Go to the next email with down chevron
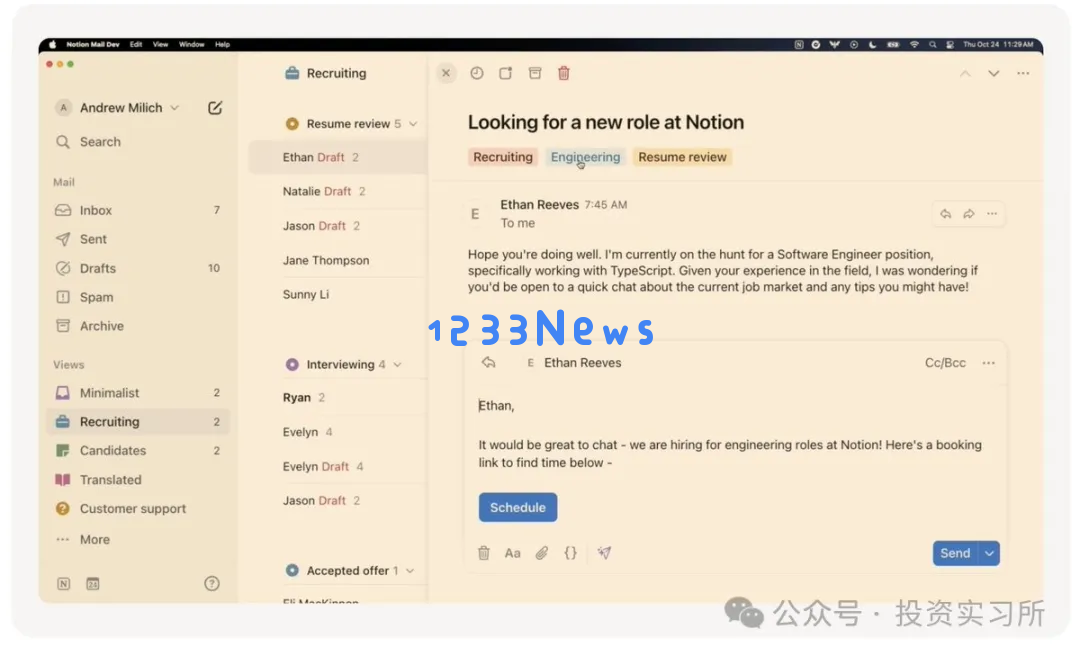1080x656 pixels. point(993,73)
